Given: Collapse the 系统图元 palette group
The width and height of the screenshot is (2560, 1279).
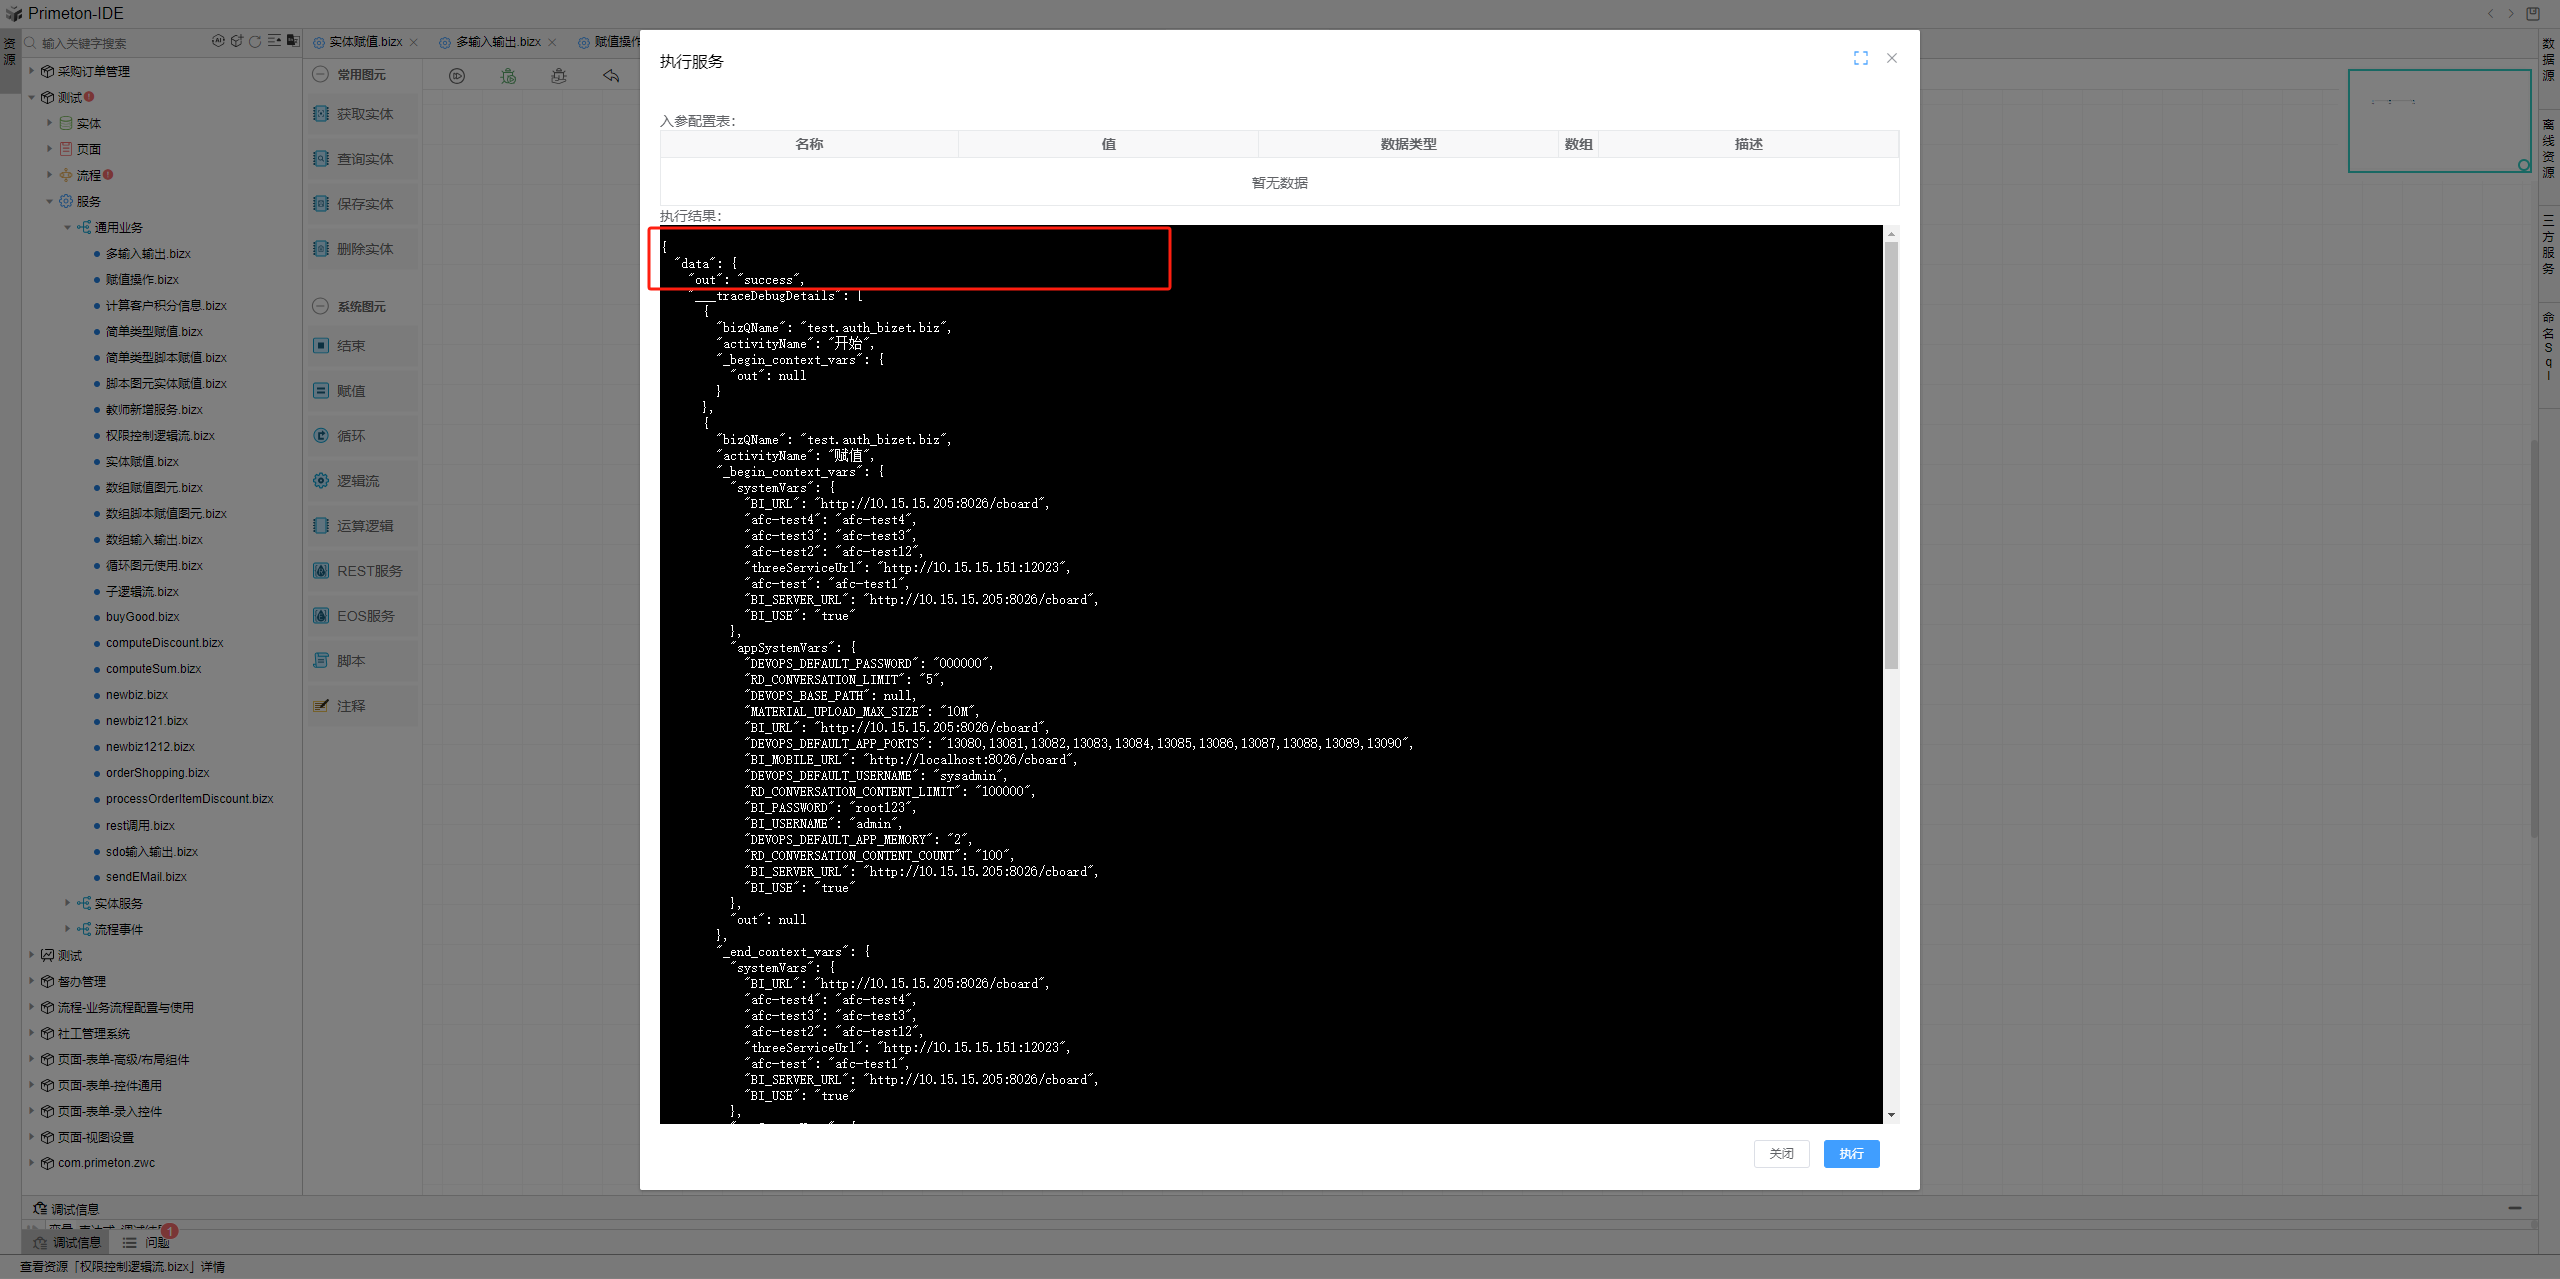Looking at the screenshot, I should click(x=321, y=306).
